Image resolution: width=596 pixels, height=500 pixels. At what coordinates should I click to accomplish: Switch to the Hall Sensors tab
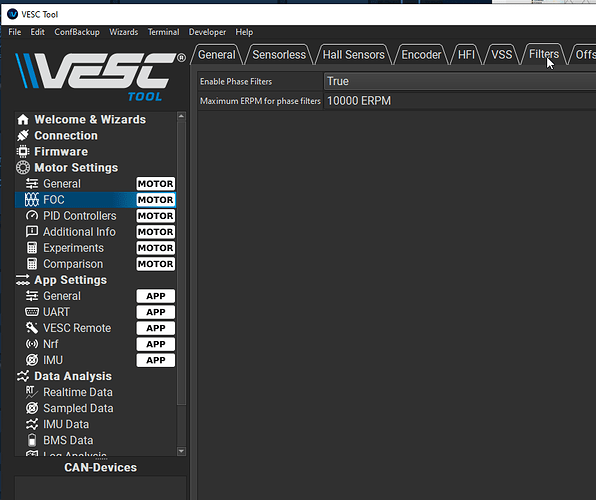(x=353, y=55)
